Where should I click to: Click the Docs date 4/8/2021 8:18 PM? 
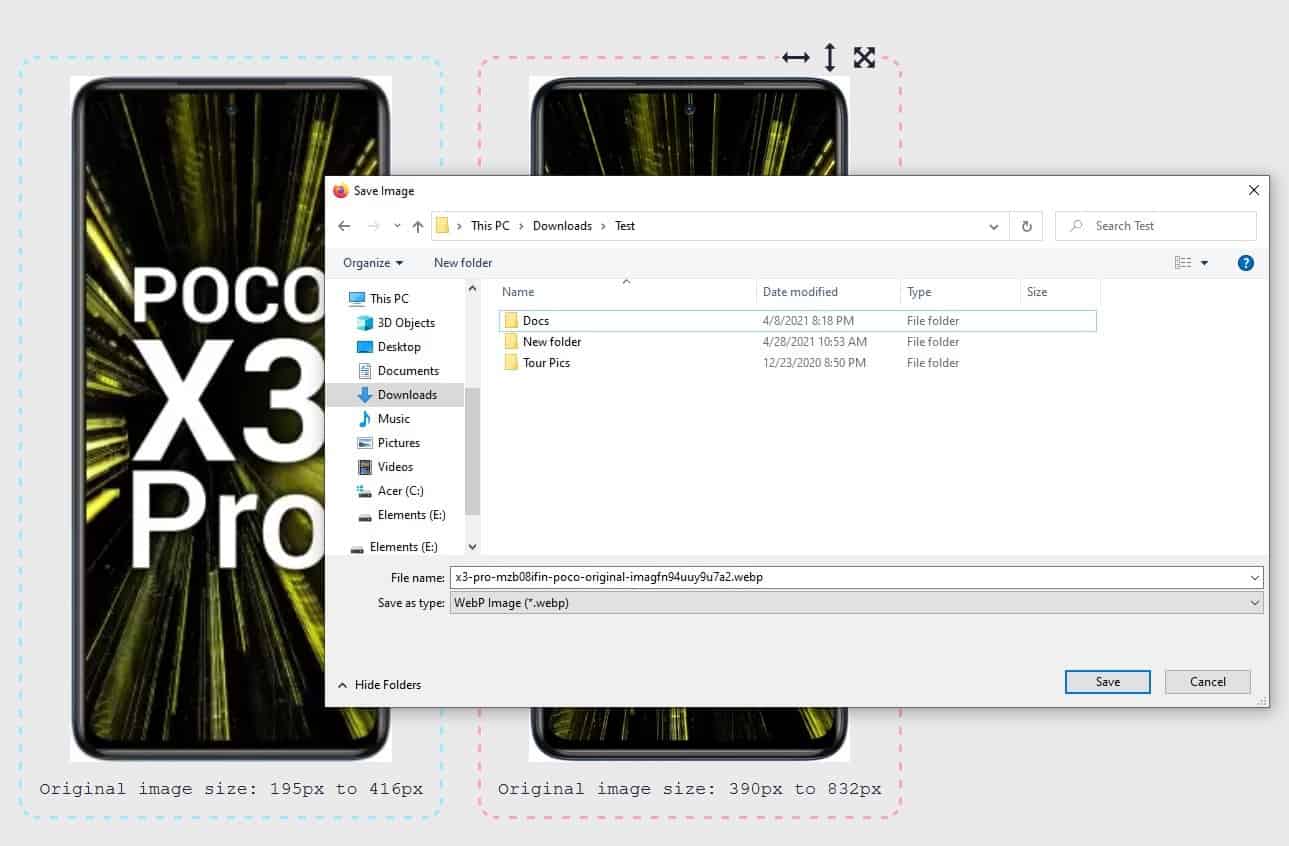coord(808,321)
